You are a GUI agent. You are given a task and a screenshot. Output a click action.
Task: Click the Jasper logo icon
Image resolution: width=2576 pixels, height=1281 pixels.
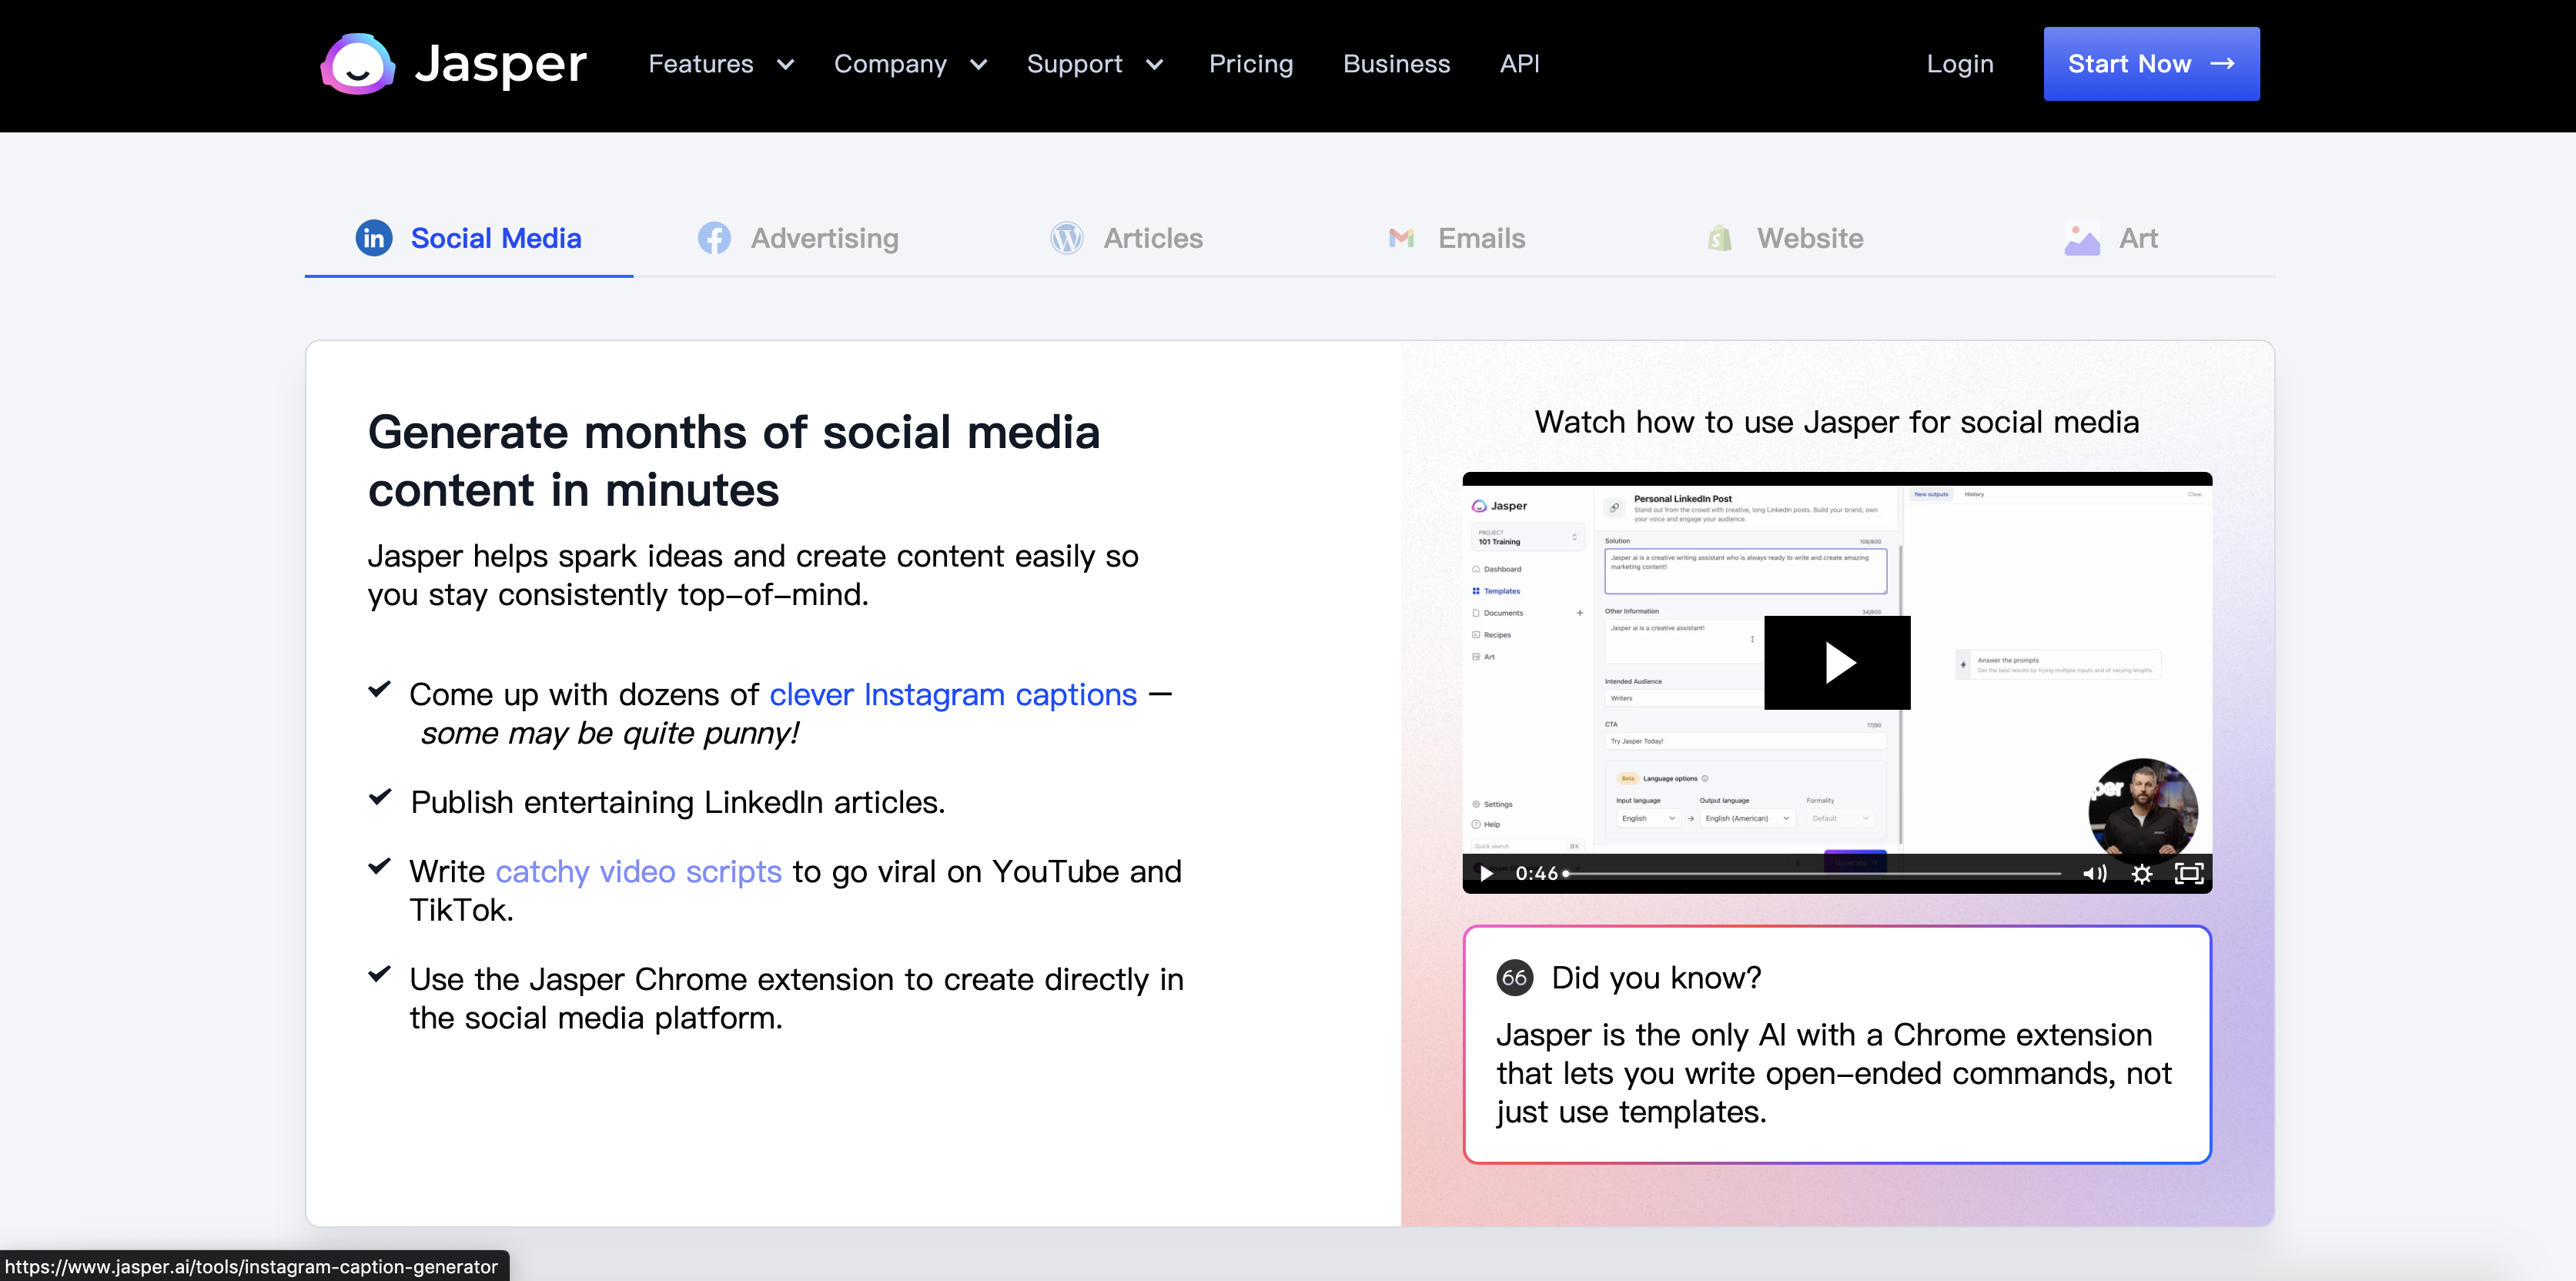tap(357, 64)
